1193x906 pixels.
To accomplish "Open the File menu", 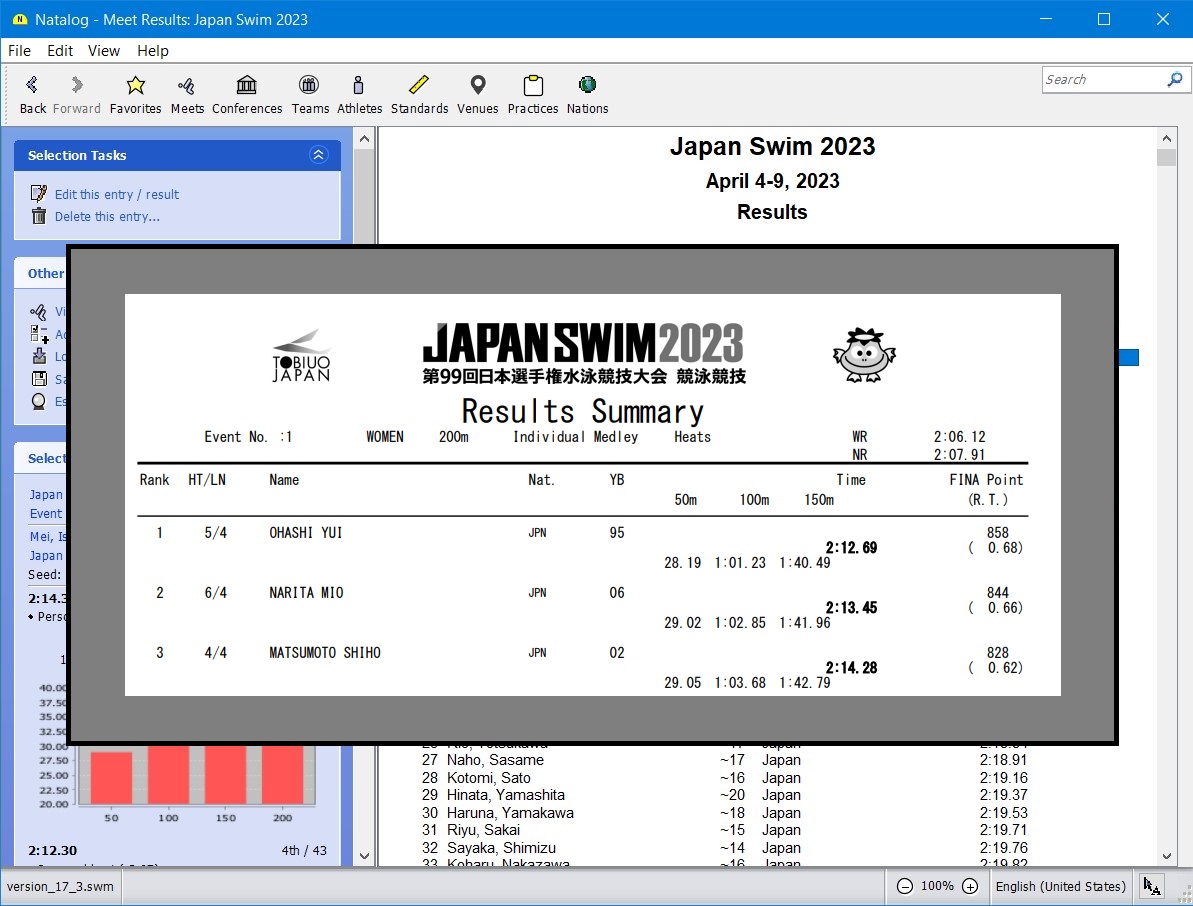I will pos(19,51).
